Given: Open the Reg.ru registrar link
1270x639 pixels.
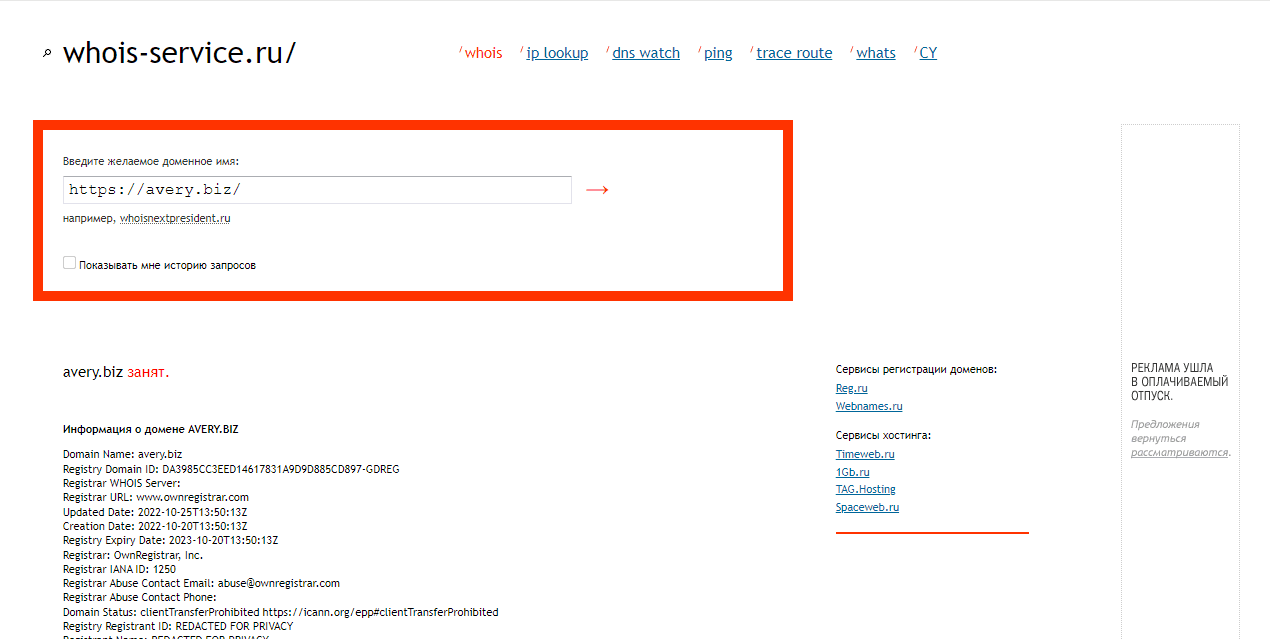Looking at the screenshot, I should coord(851,388).
